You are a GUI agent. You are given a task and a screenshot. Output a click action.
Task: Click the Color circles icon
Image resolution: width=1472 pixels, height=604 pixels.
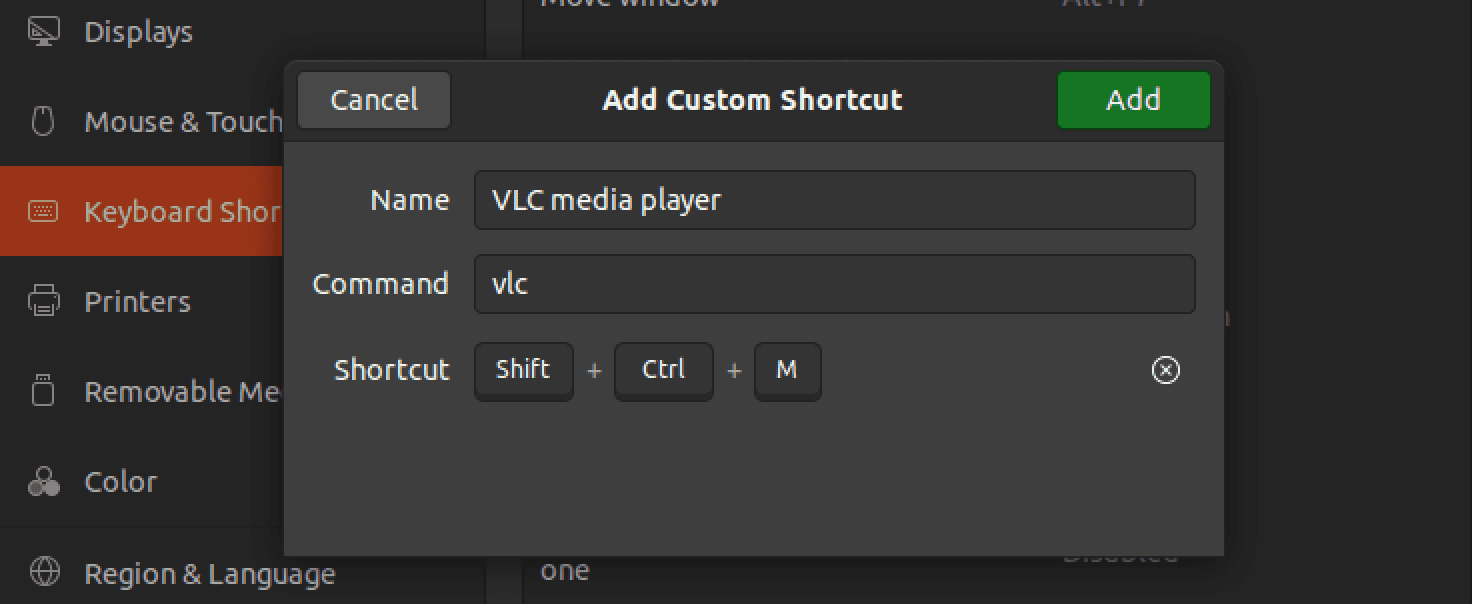pyautogui.click(x=43, y=482)
